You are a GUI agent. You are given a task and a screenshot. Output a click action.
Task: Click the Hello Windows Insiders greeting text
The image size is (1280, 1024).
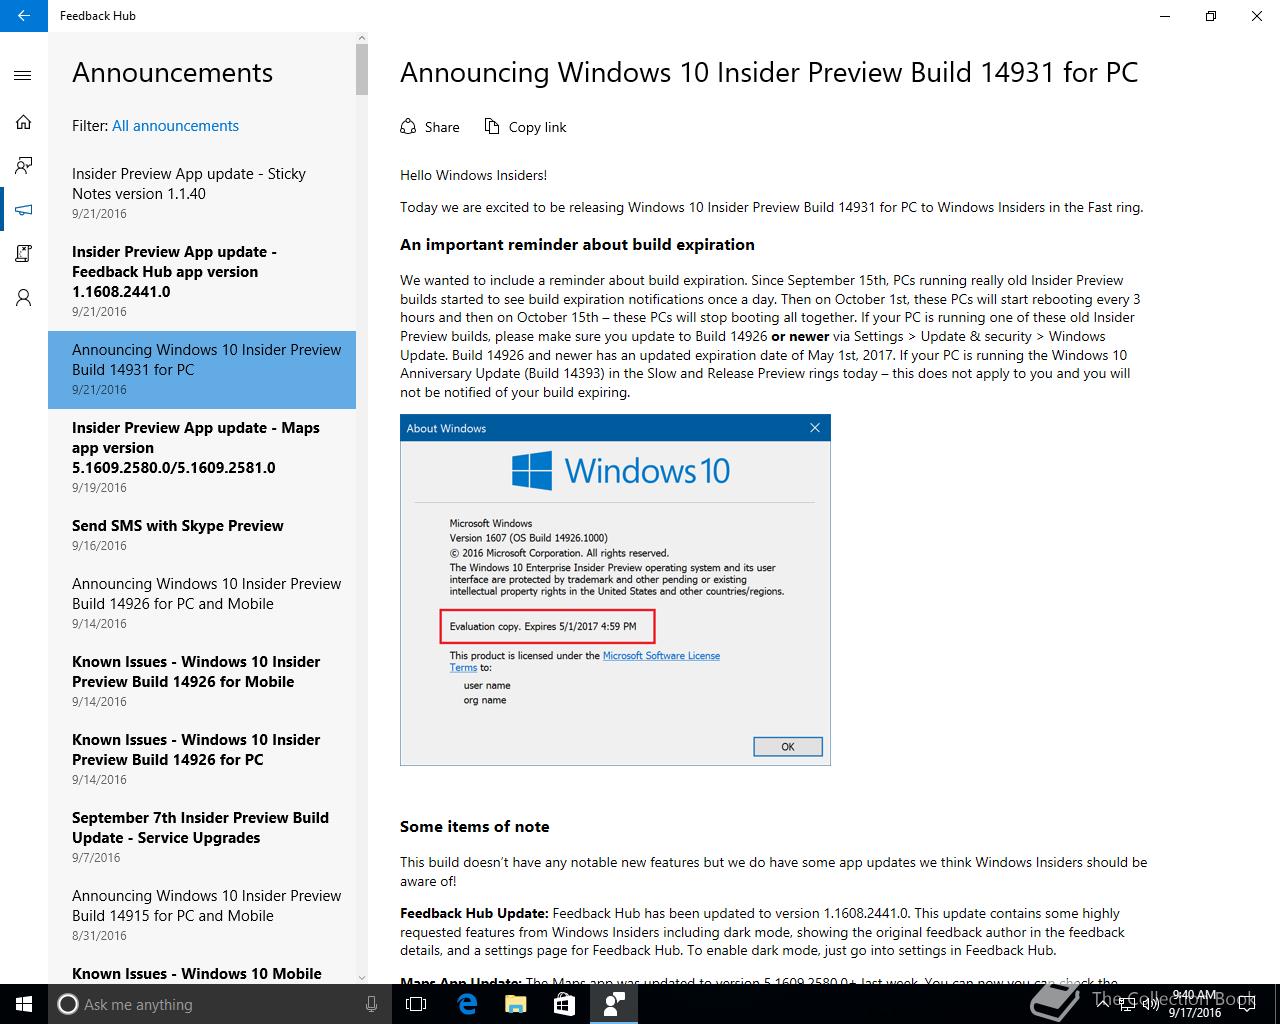tap(473, 175)
